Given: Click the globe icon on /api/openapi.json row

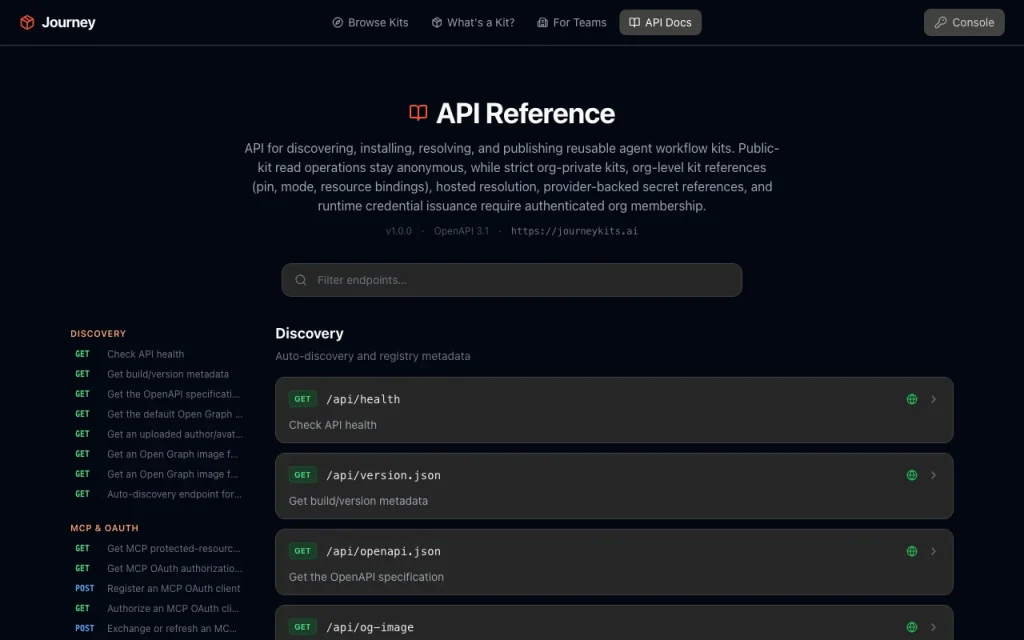Looking at the screenshot, I should (x=912, y=551).
